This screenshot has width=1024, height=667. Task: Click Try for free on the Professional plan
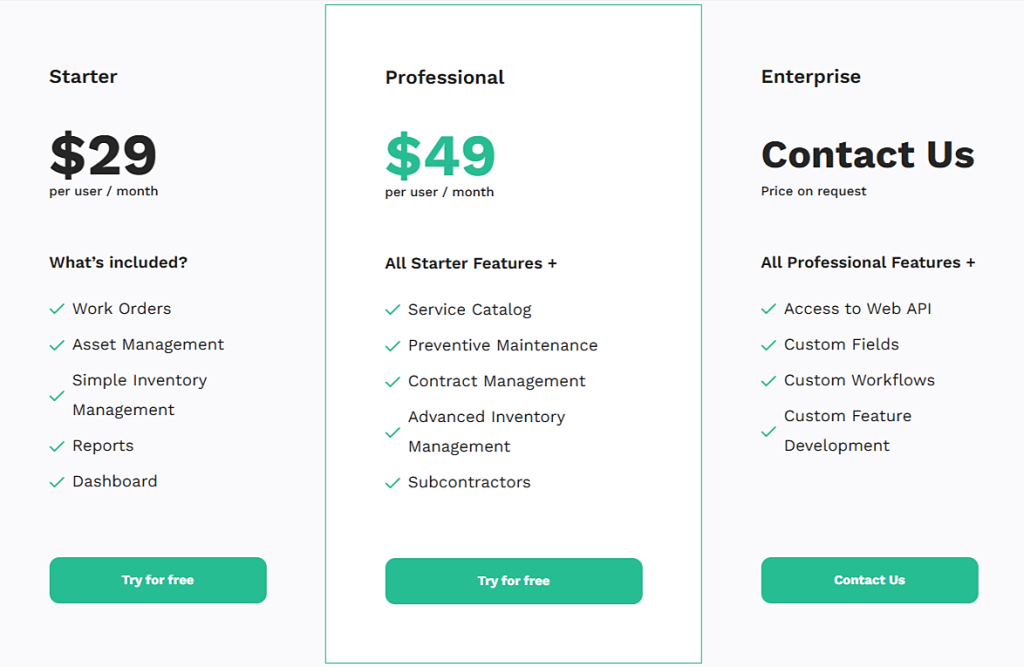tap(513, 580)
